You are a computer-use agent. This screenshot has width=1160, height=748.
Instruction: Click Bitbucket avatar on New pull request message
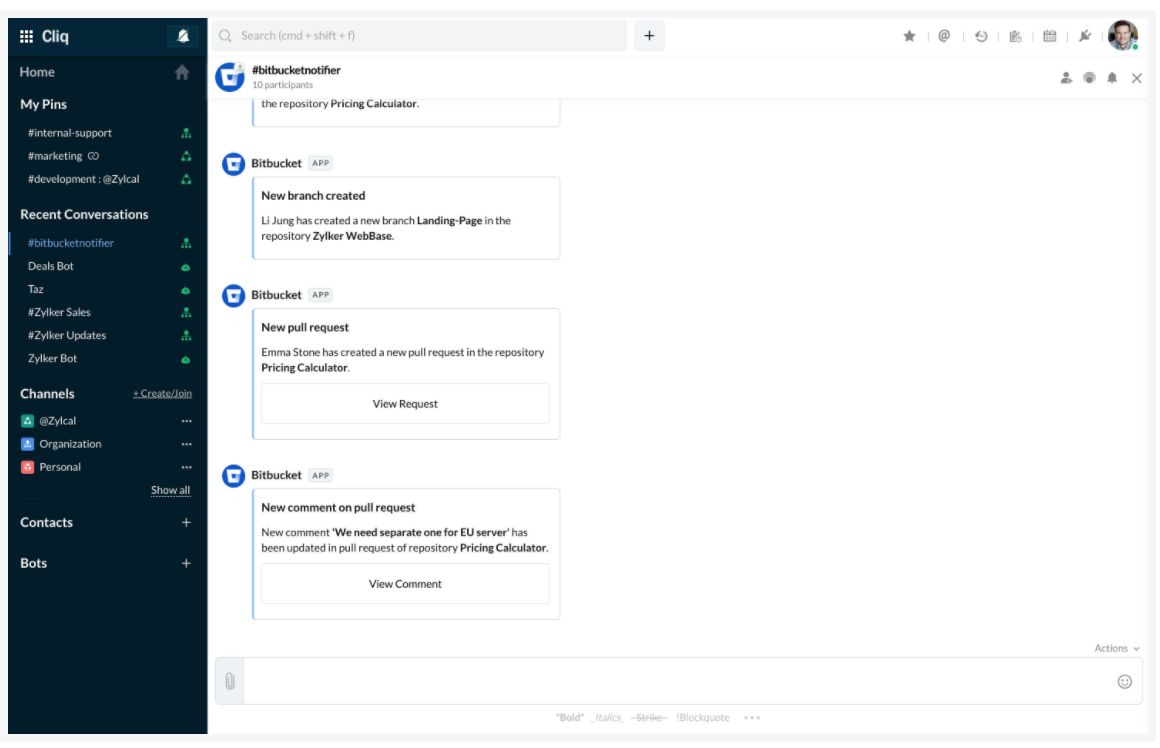click(234, 296)
